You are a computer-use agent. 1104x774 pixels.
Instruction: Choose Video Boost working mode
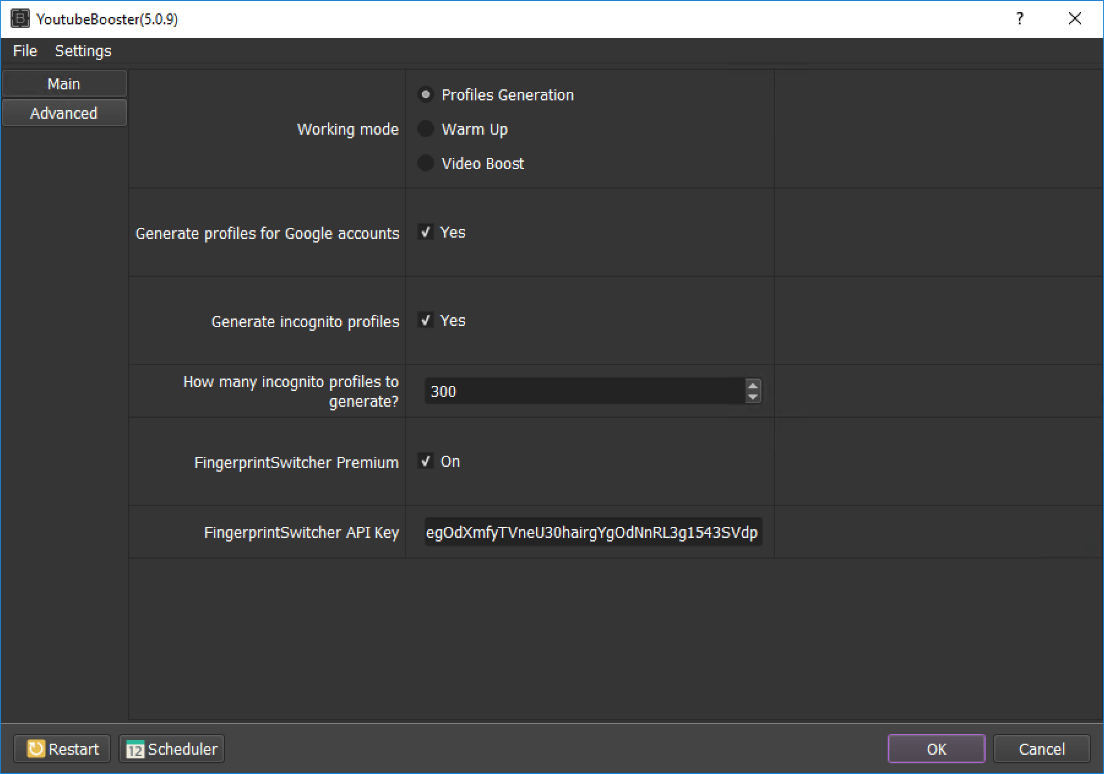coord(426,163)
